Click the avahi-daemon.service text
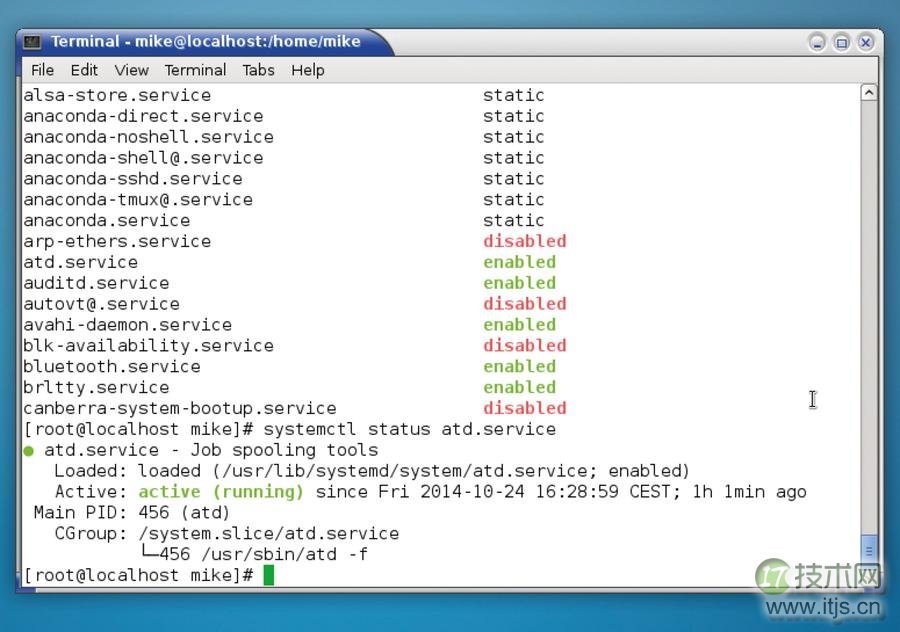Viewport: 900px width, 632px height. pos(127,325)
